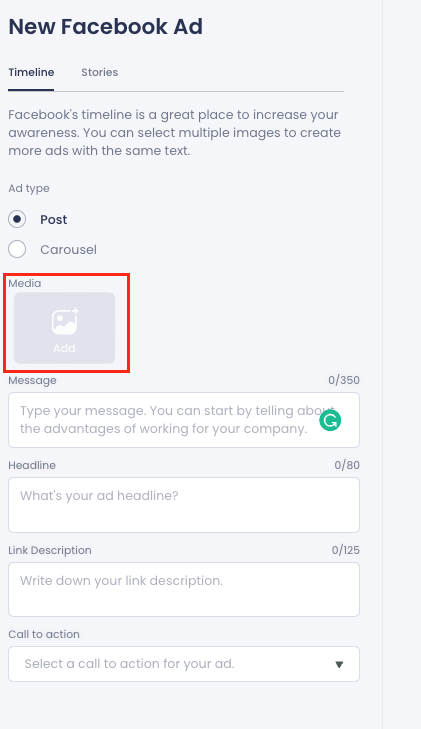Click the Media label above upload box
The width and height of the screenshot is (421, 729).
point(25,283)
